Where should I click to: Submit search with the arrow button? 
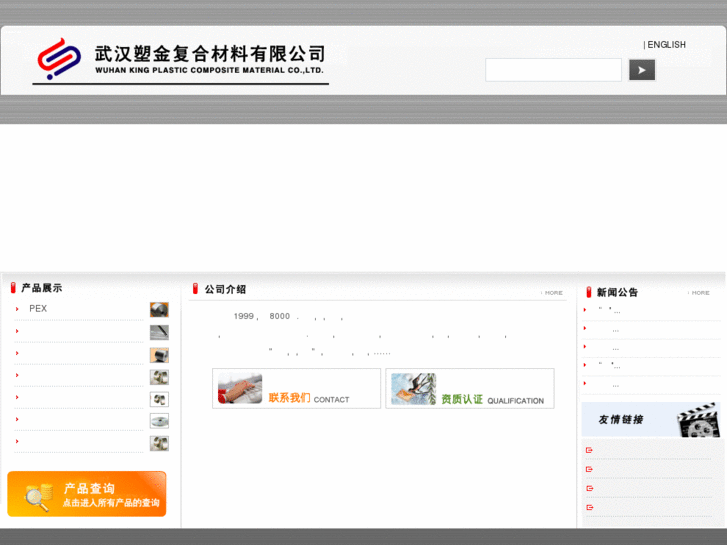pos(642,70)
